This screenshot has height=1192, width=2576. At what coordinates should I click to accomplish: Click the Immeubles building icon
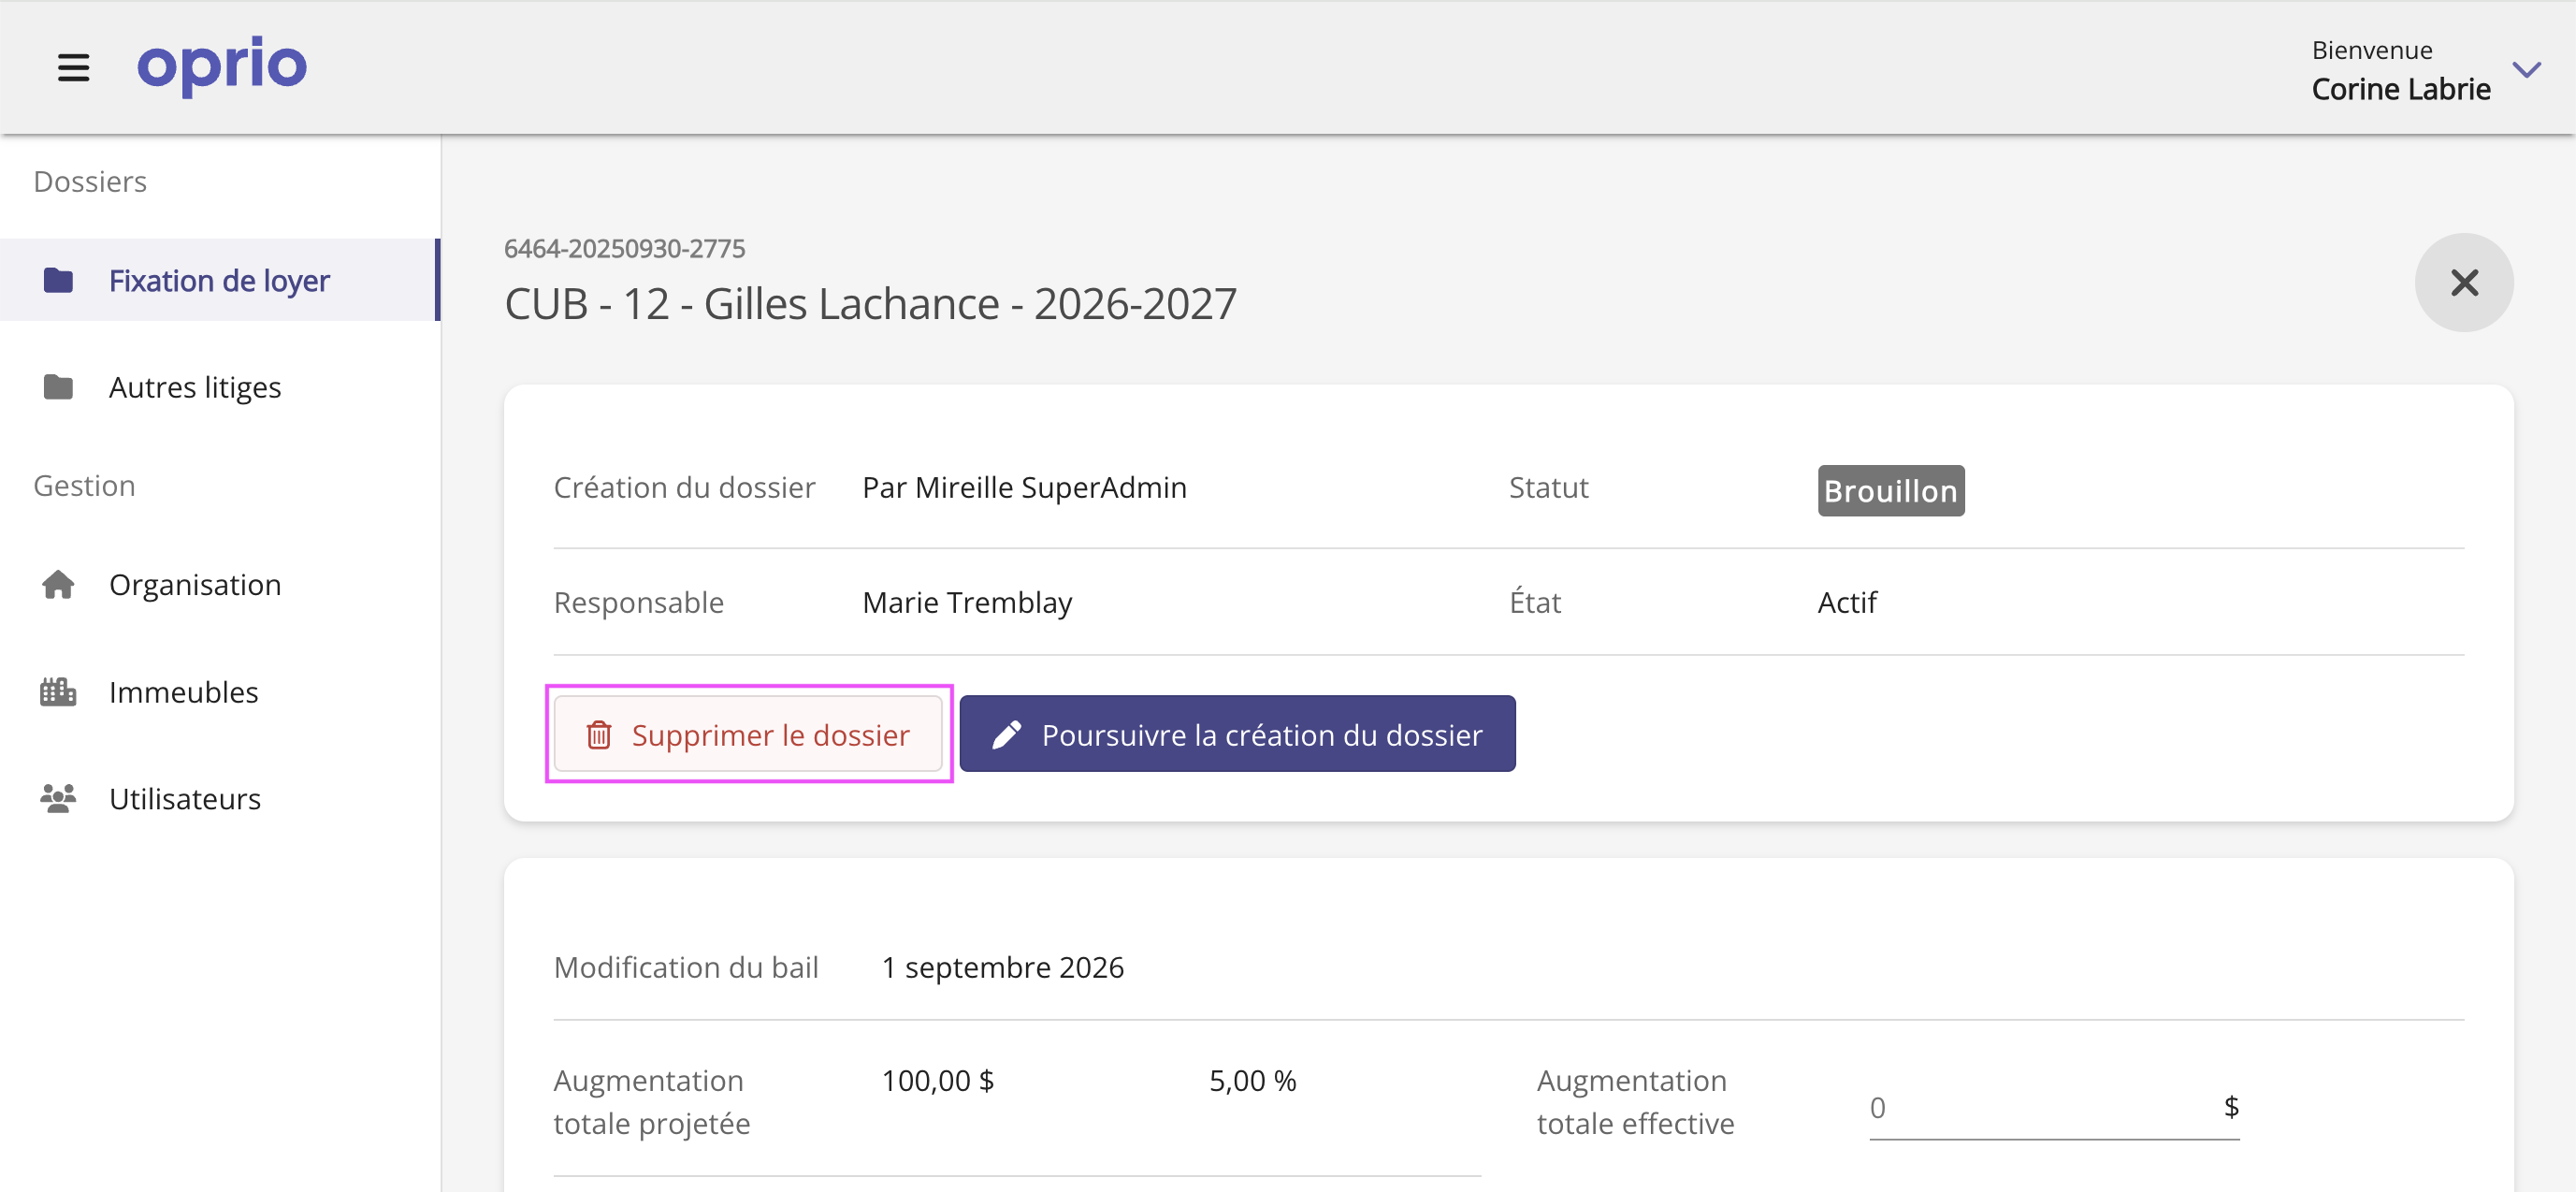pos(58,691)
